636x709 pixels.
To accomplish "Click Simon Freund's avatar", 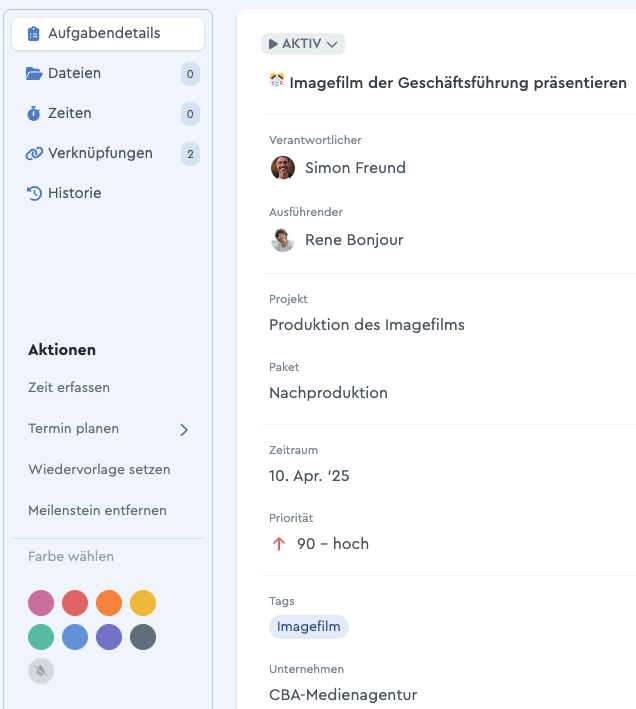I will coord(283,168).
